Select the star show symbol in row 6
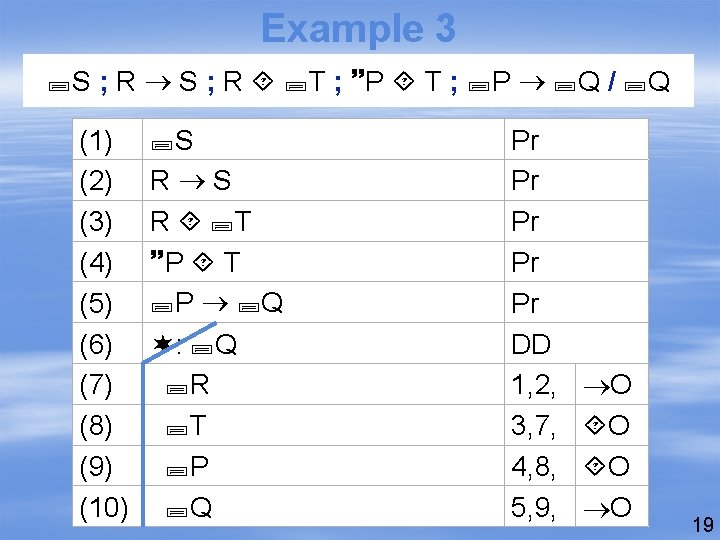The image size is (720, 540). point(162,343)
